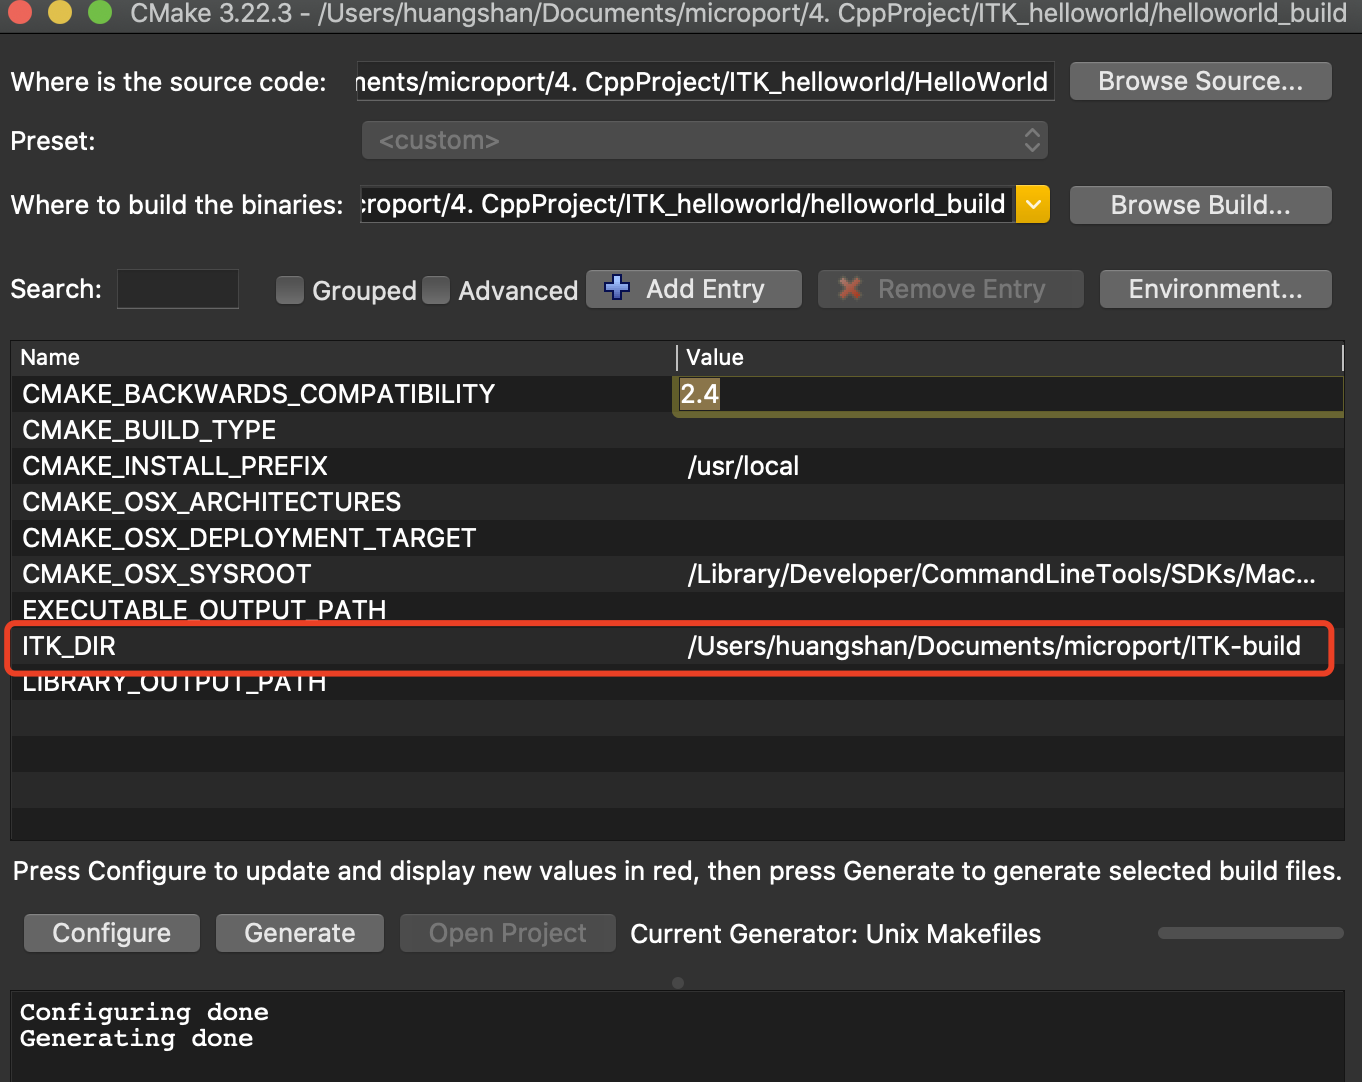Click the /usr/local value

point(743,466)
